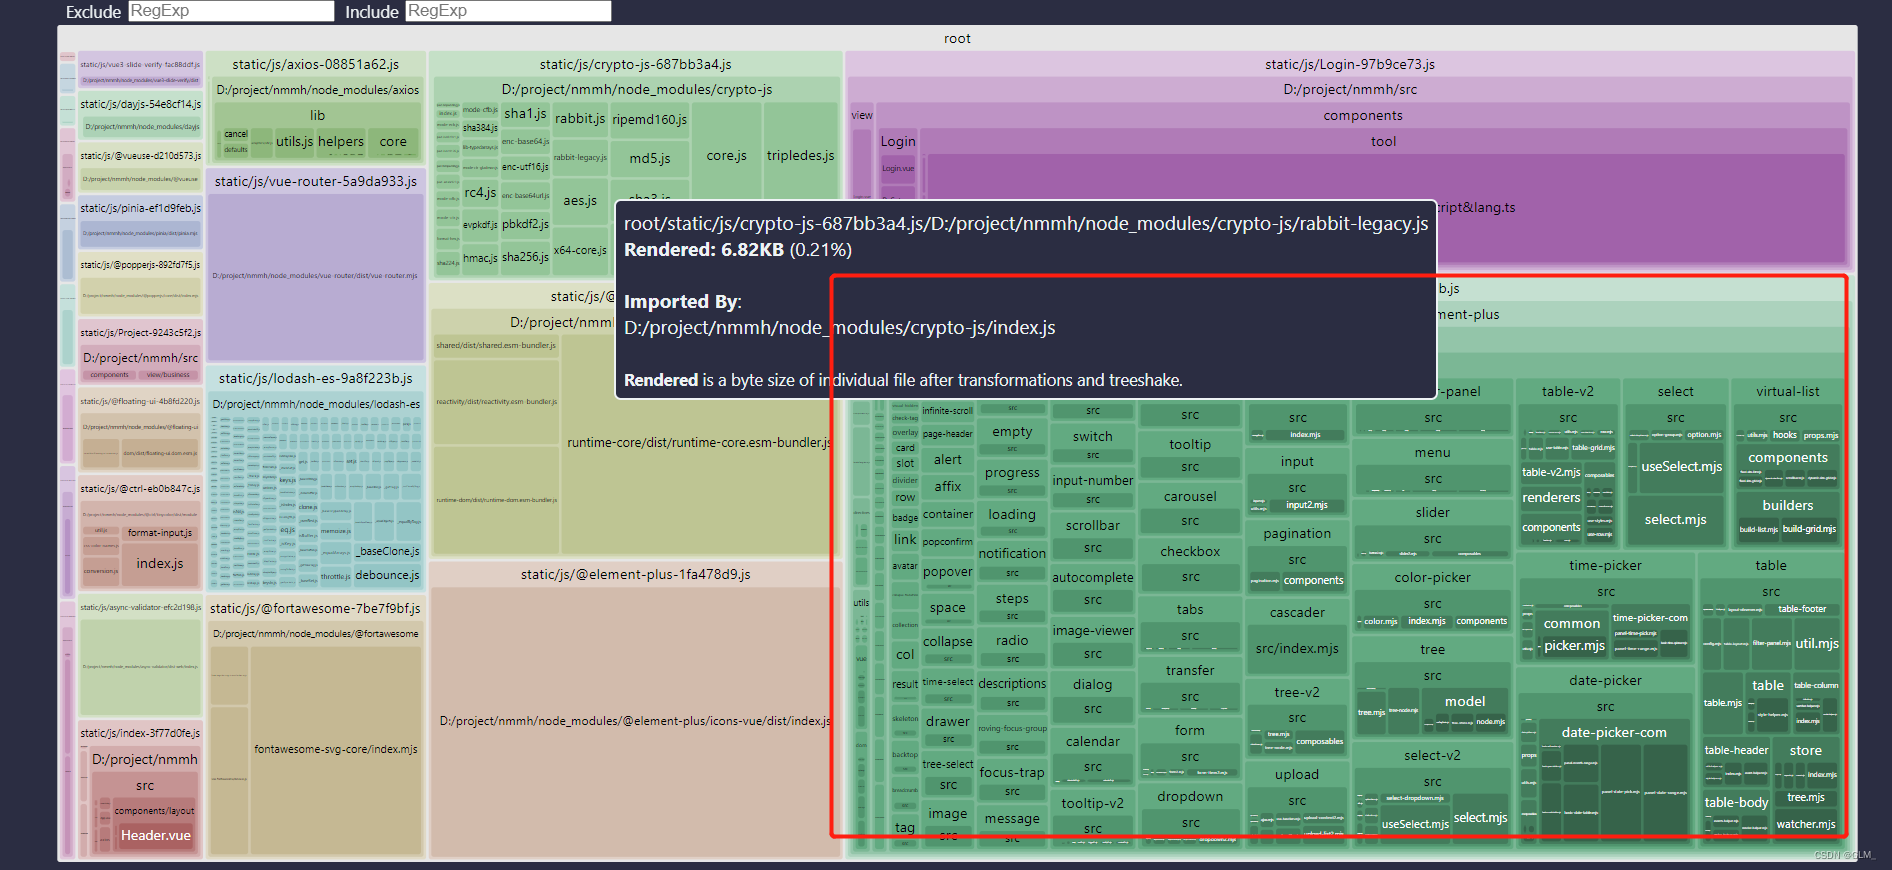This screenshot has width=1892, height=870.
Task: Open the static/js/@fortawesome-7be7f9bf.js chunk
Action: (x=316, y=608)
